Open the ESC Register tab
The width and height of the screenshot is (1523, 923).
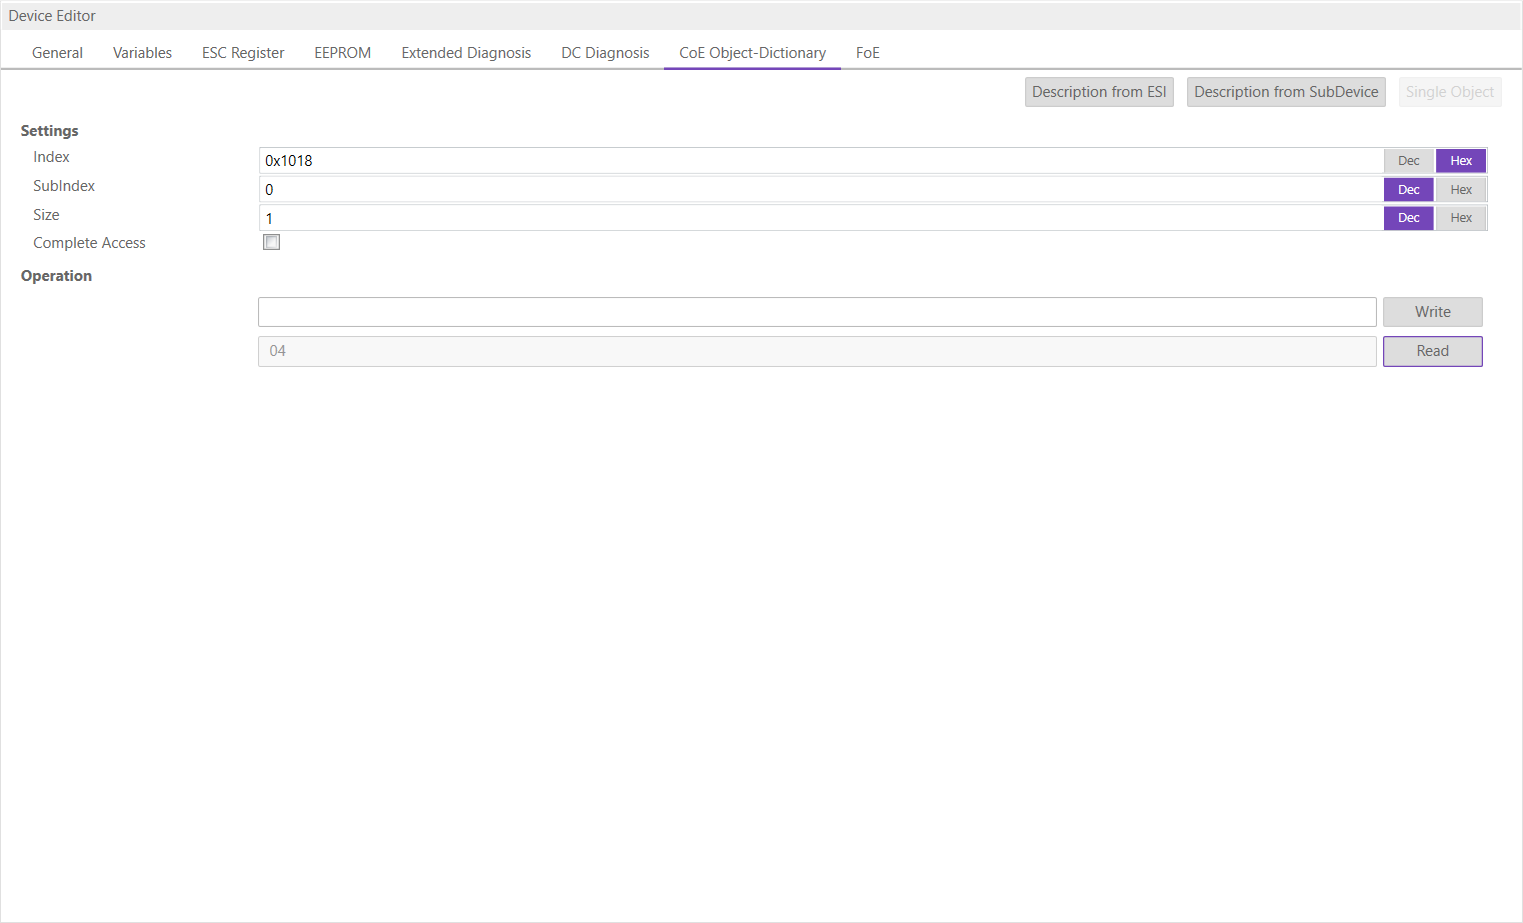243,53
